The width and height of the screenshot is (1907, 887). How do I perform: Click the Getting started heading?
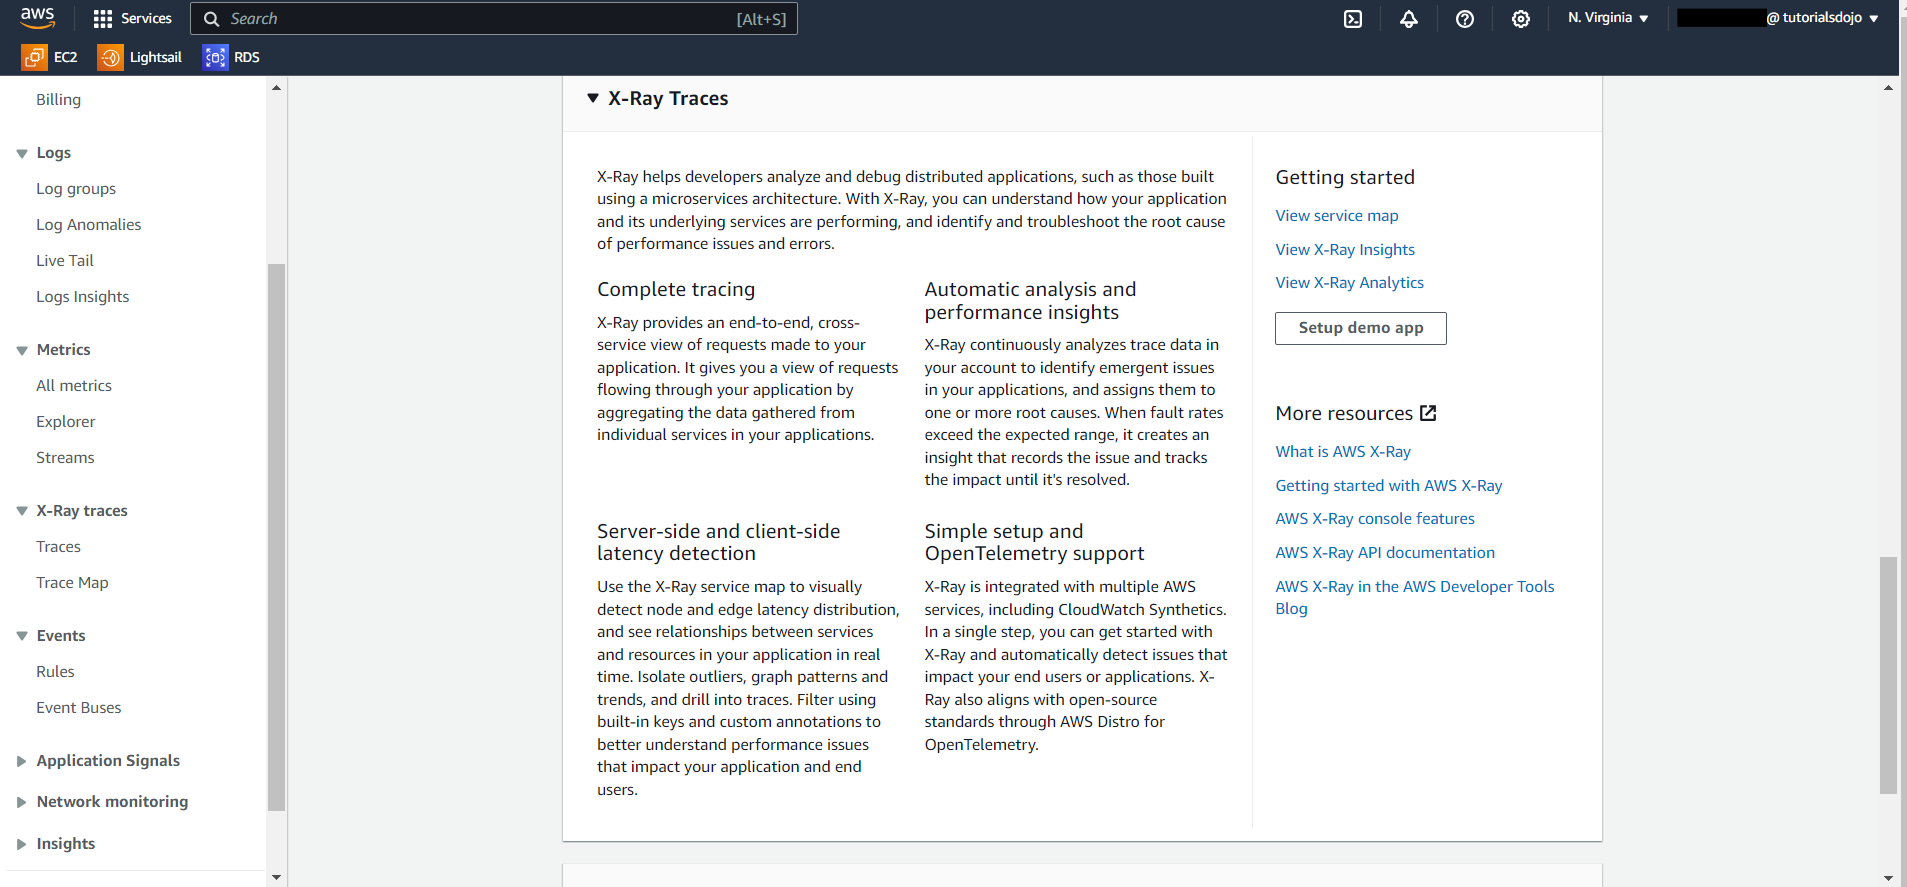pos(1345,178)
